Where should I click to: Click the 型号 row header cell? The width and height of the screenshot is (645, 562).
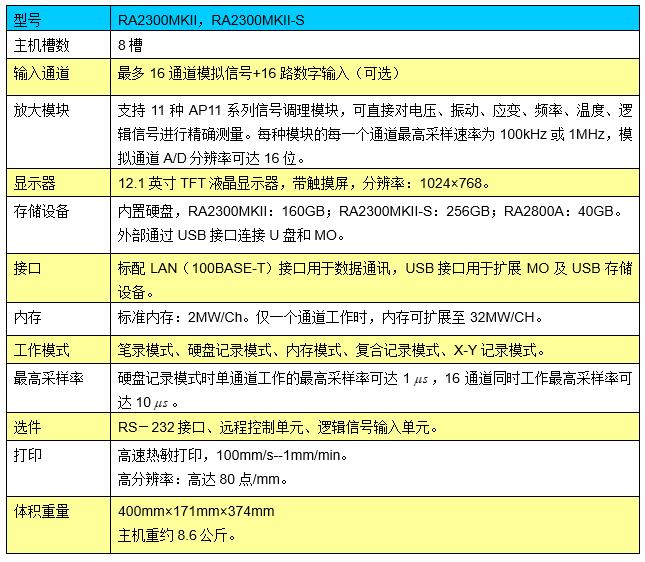(x=58, y=19)
